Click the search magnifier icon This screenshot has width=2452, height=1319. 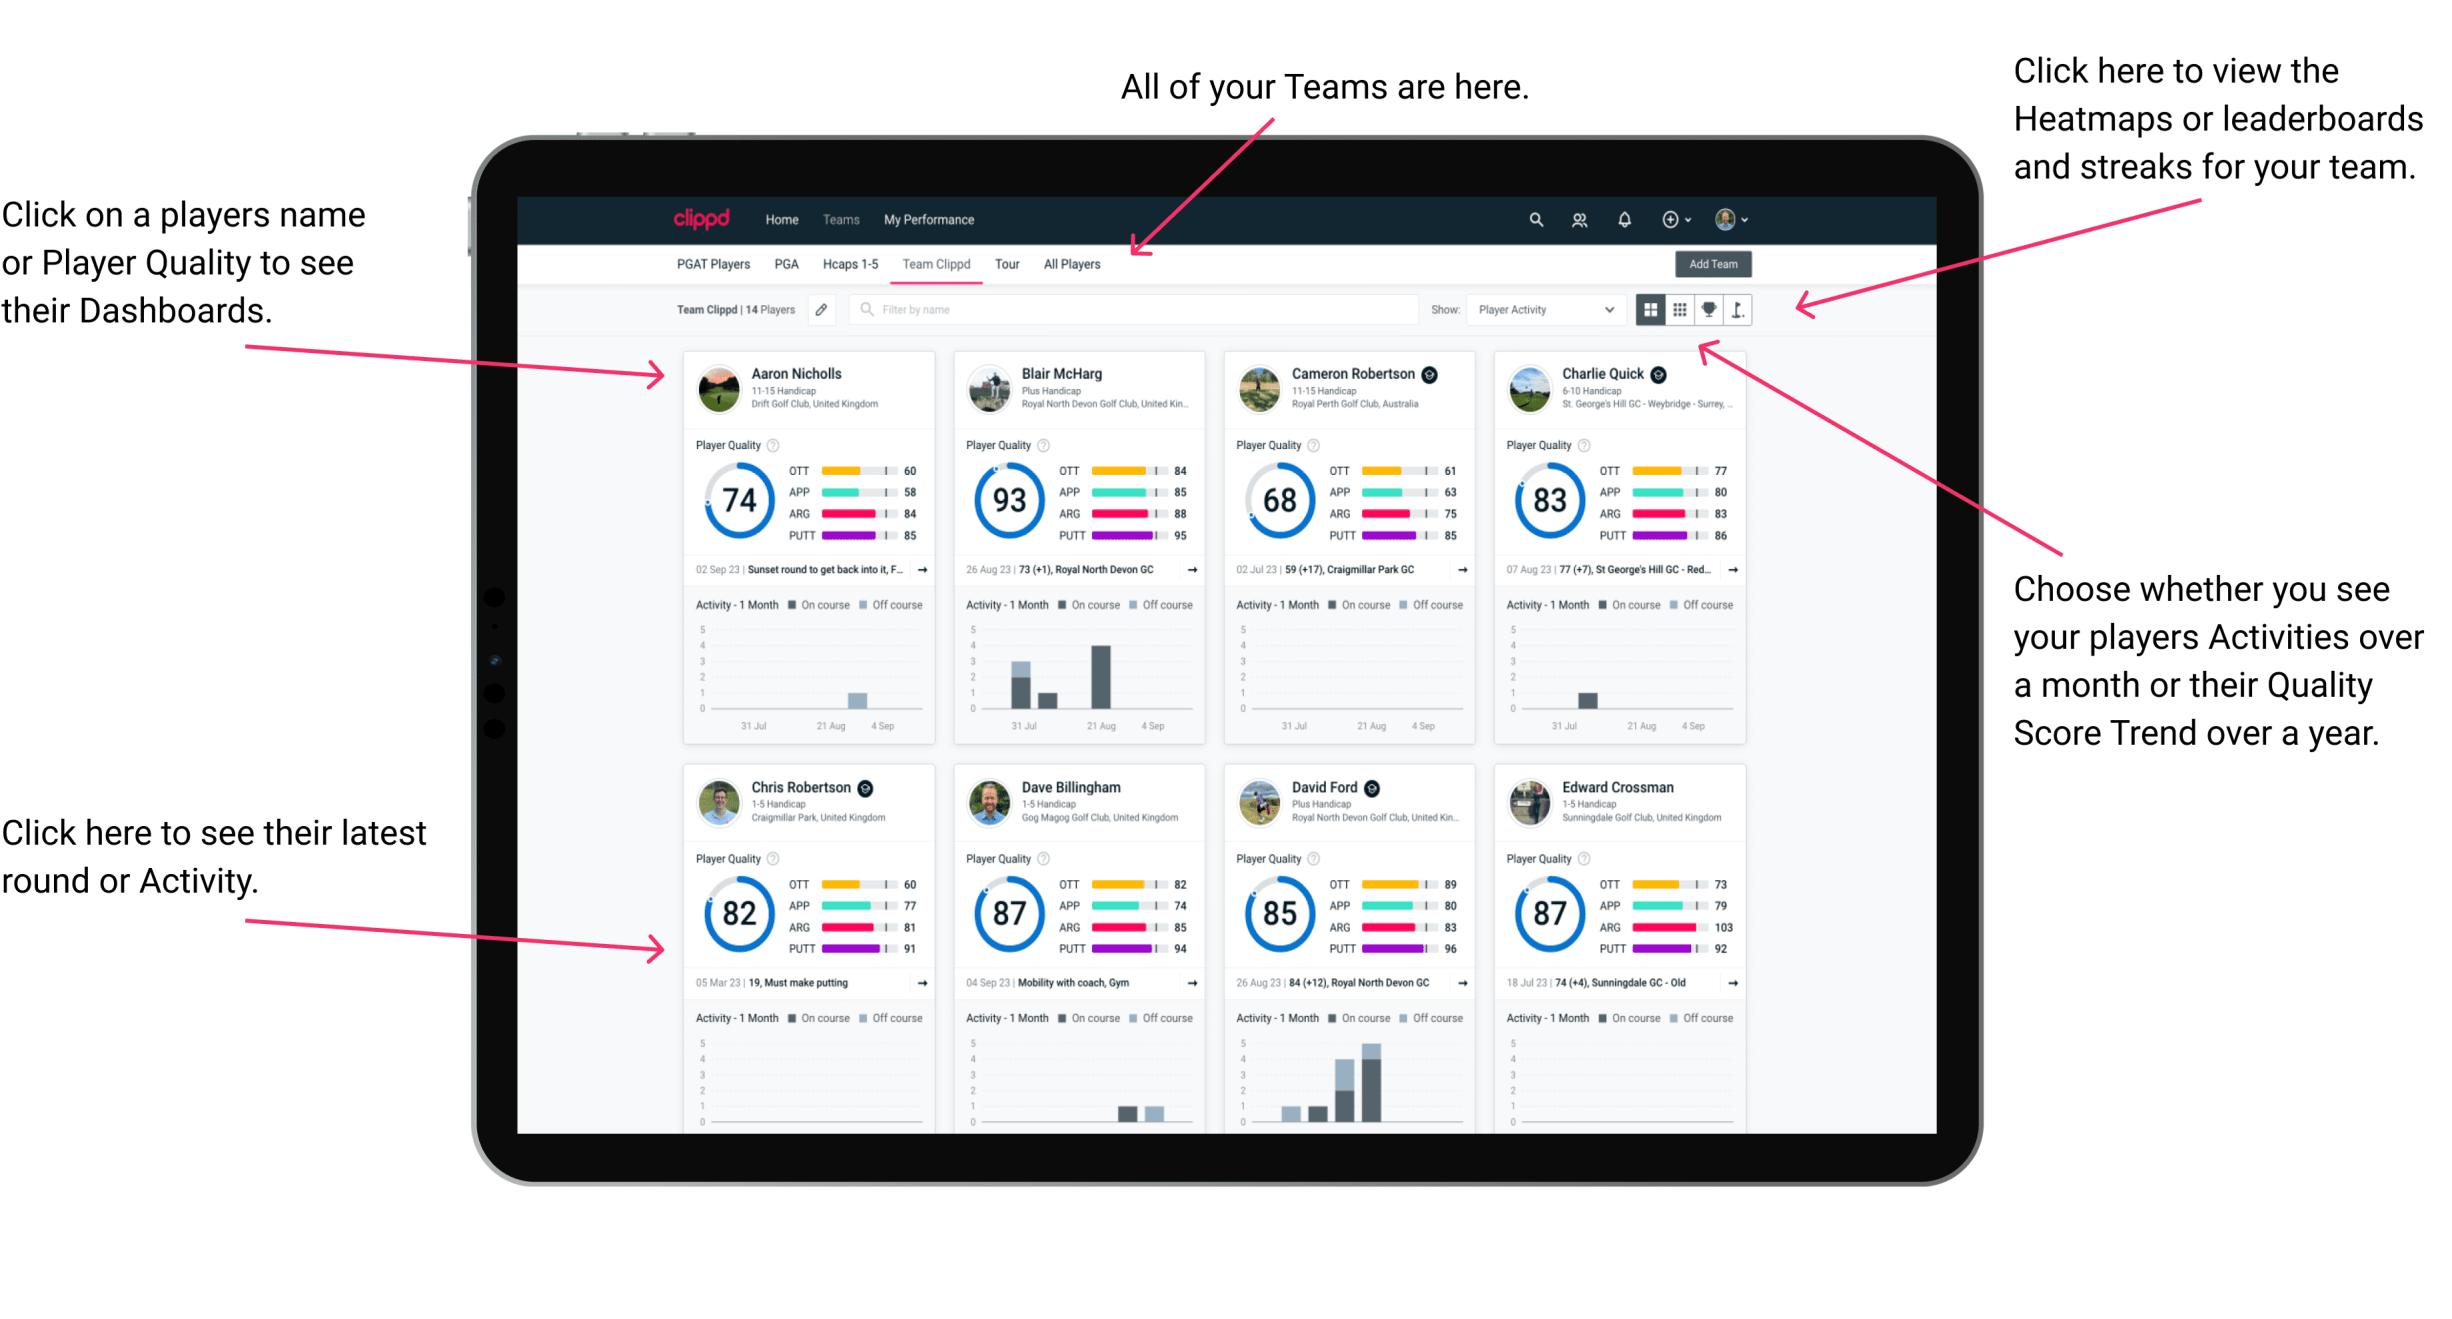click(1533, 219)
